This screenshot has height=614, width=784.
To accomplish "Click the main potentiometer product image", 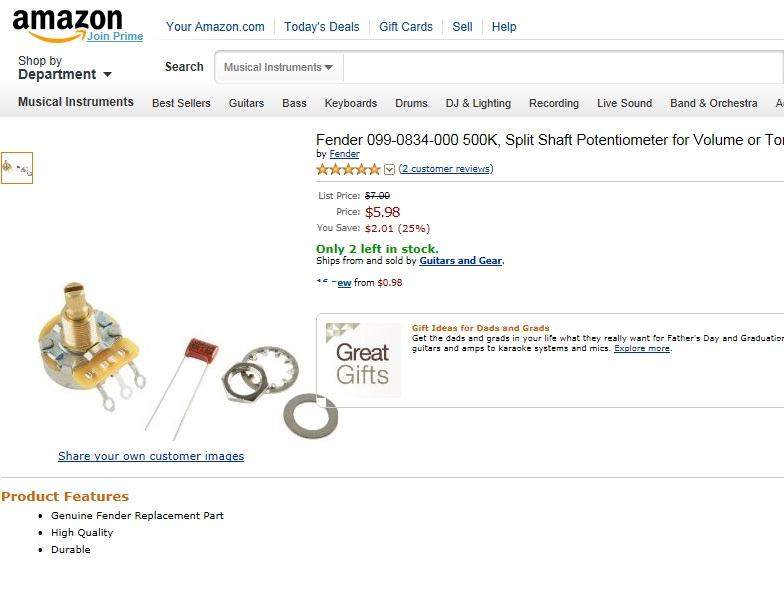I will [x=190, y=360].
